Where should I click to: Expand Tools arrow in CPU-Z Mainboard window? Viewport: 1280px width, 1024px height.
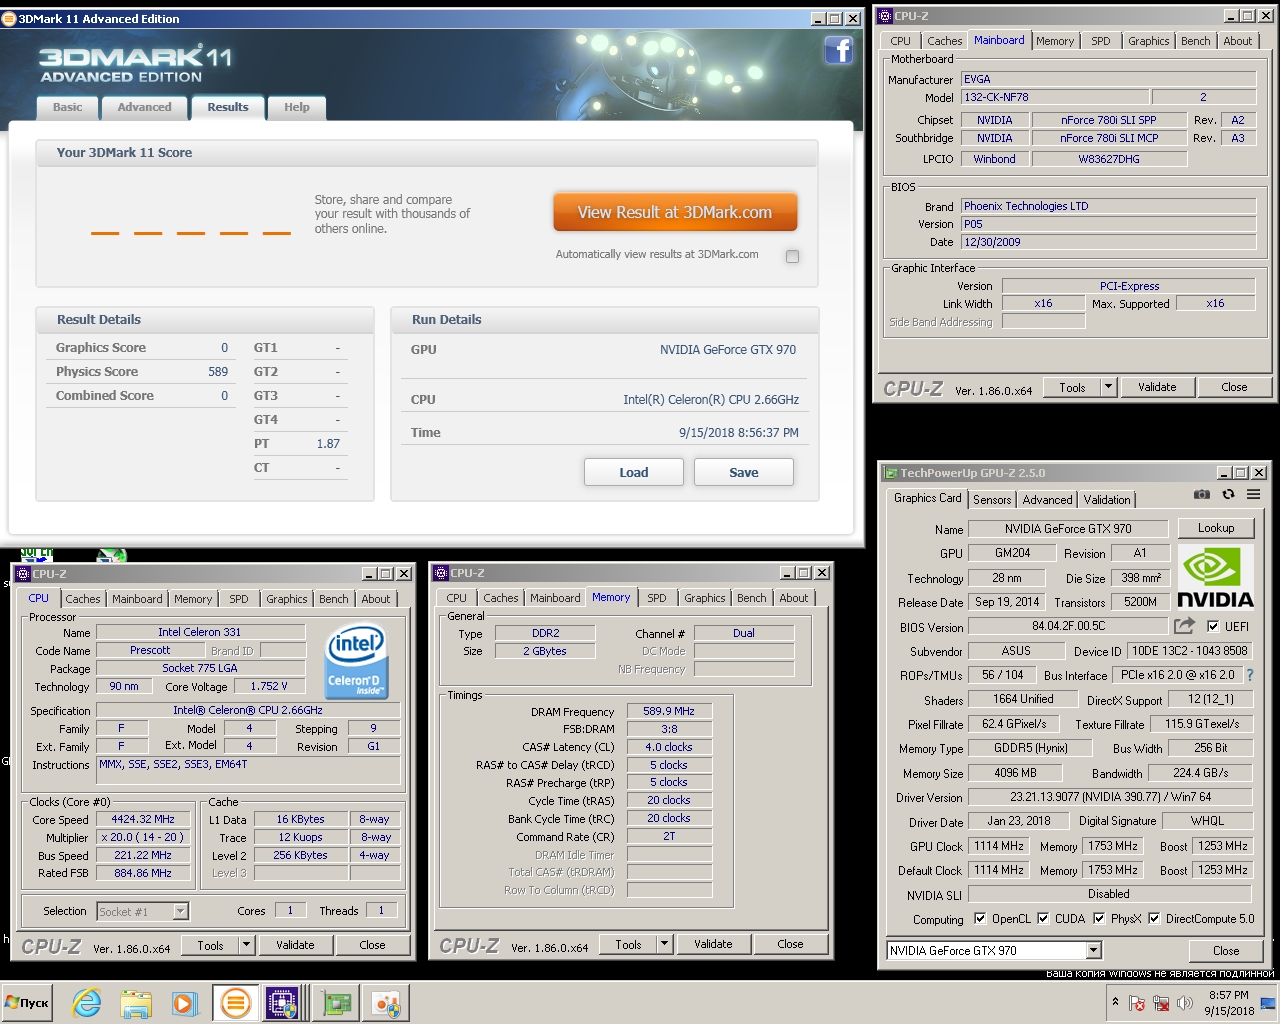point(1108,387)
